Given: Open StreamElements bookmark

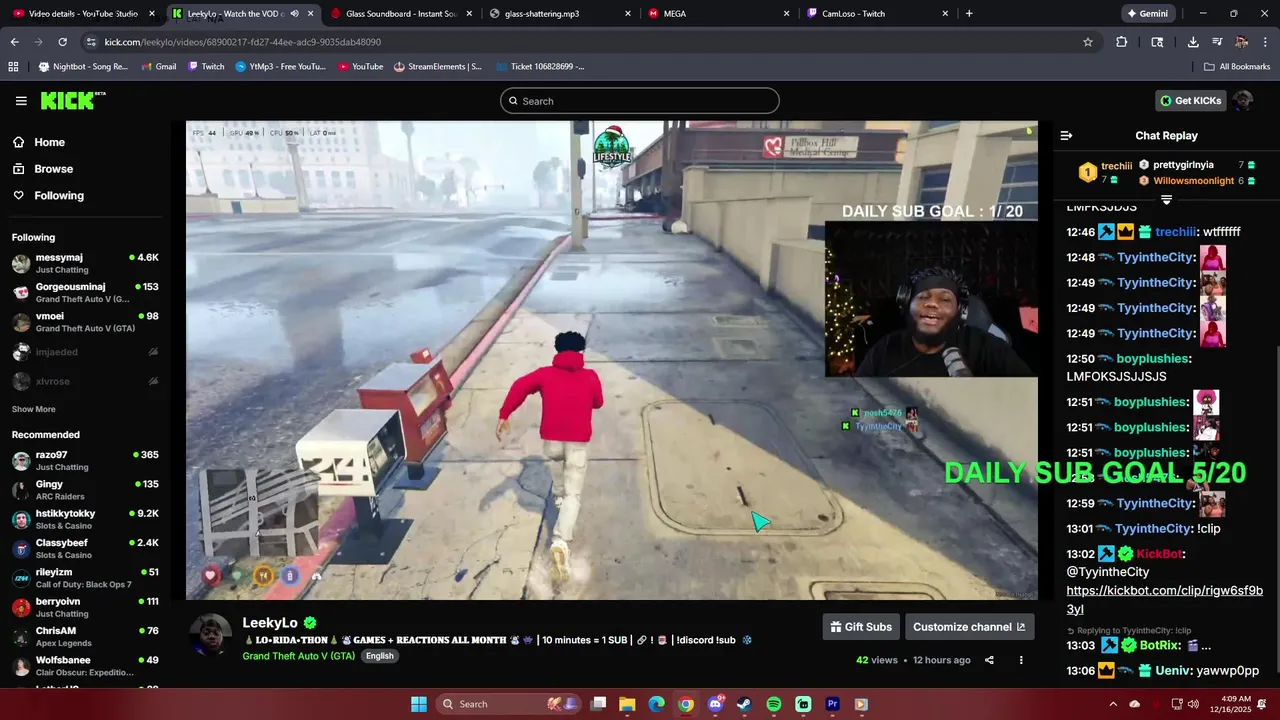Looking at the screenshot, I should tap(438, 67).
